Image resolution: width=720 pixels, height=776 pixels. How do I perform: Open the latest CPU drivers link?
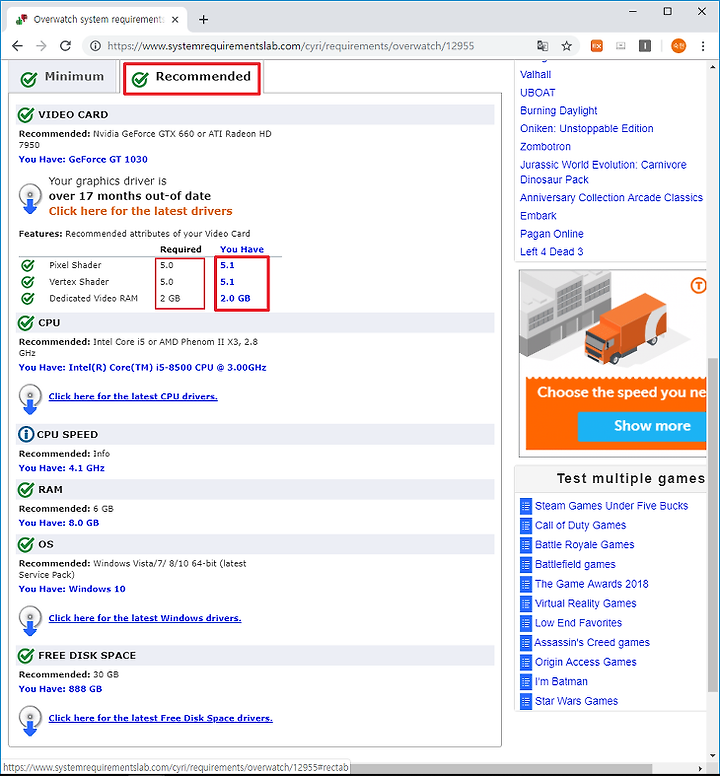pyautogui.click(x=133, y=396)
